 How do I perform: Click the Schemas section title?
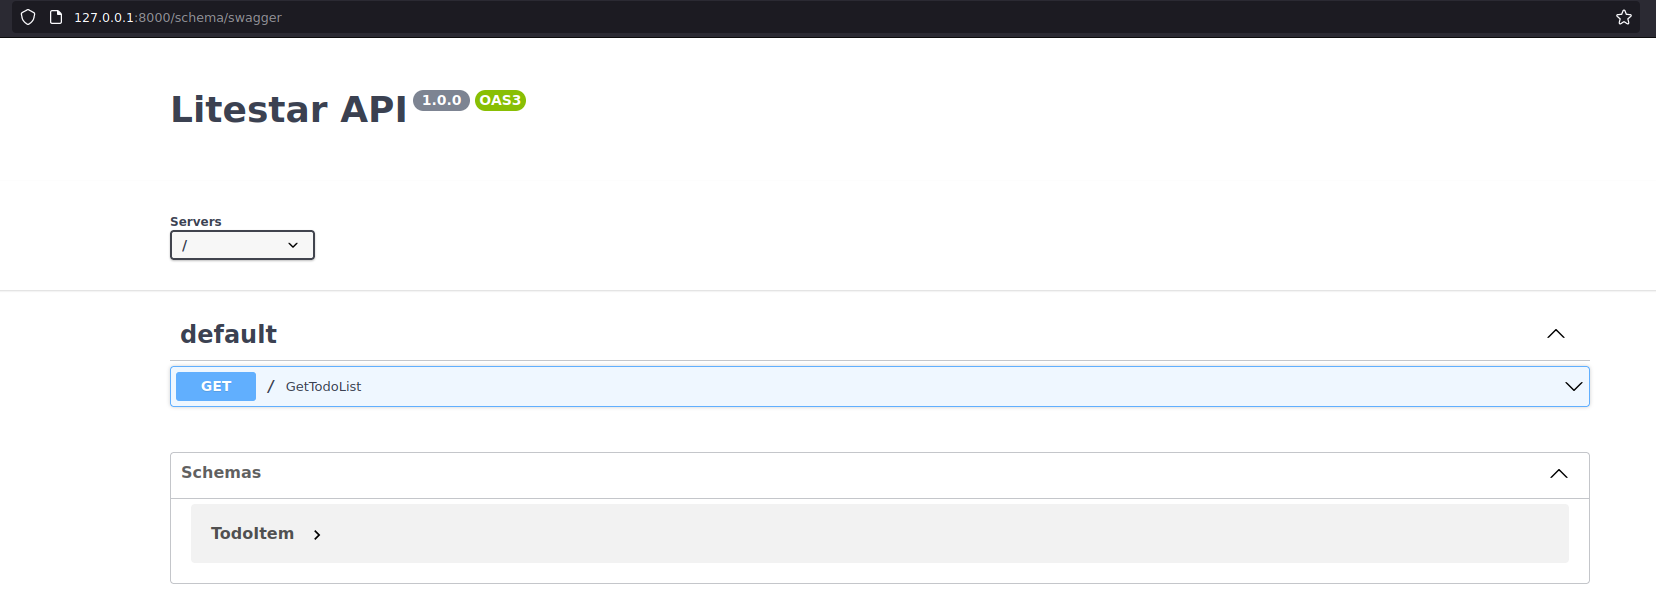click(221, 472)
